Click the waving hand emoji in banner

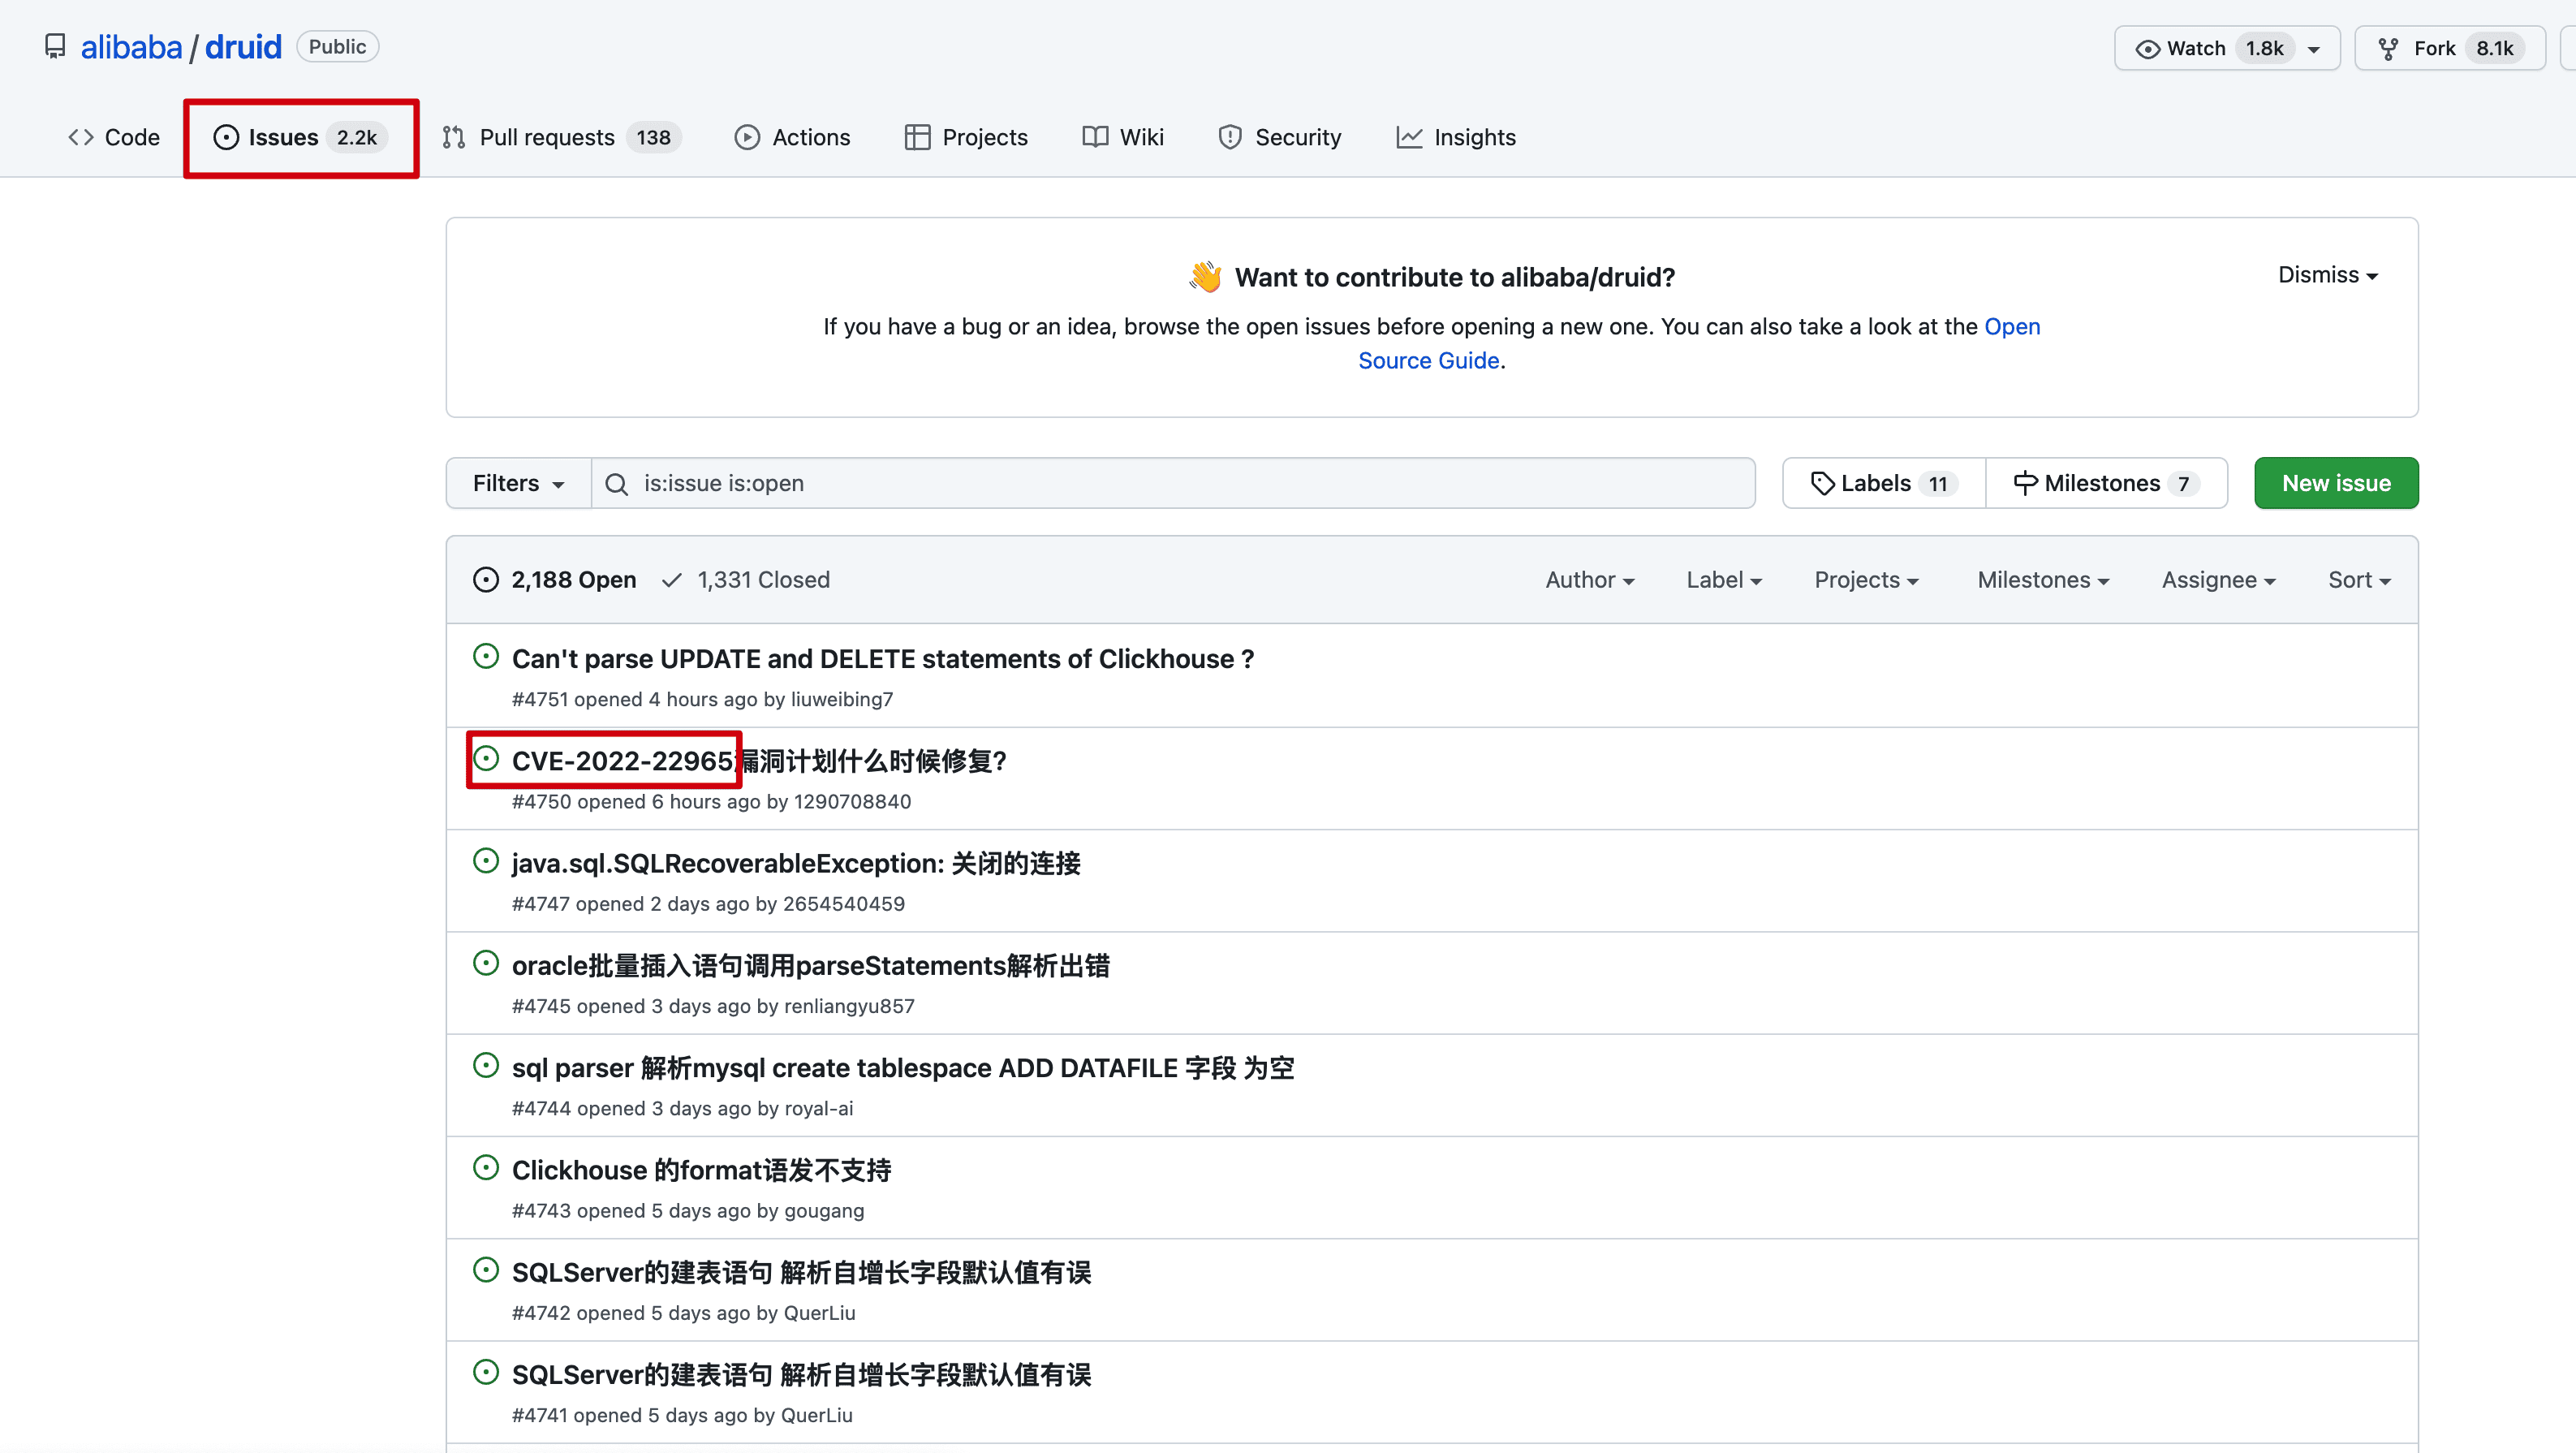pos(1205,277)
